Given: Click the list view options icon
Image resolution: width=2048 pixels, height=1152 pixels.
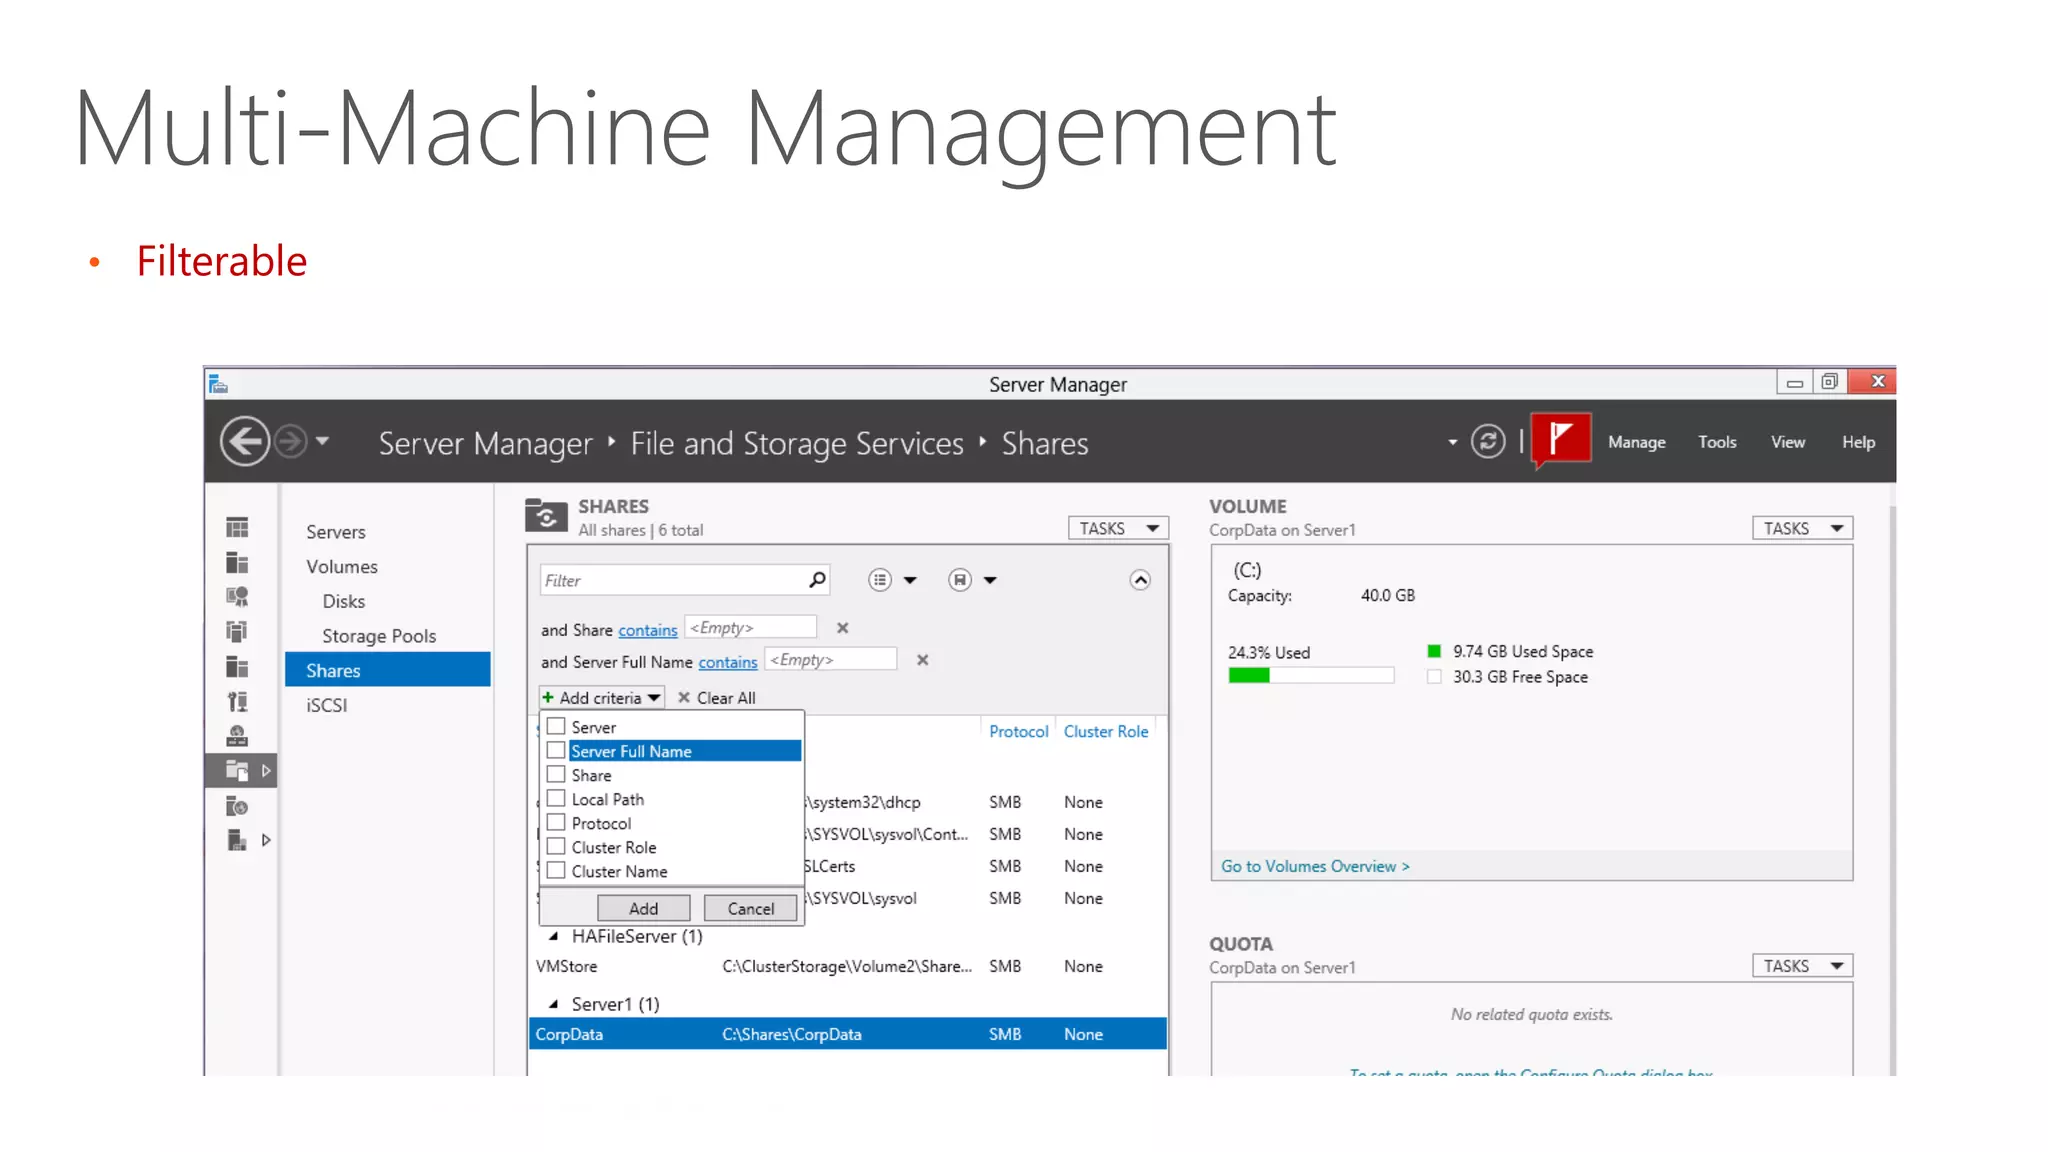Looking at the screenshot, I should click(x=879, y=580).
